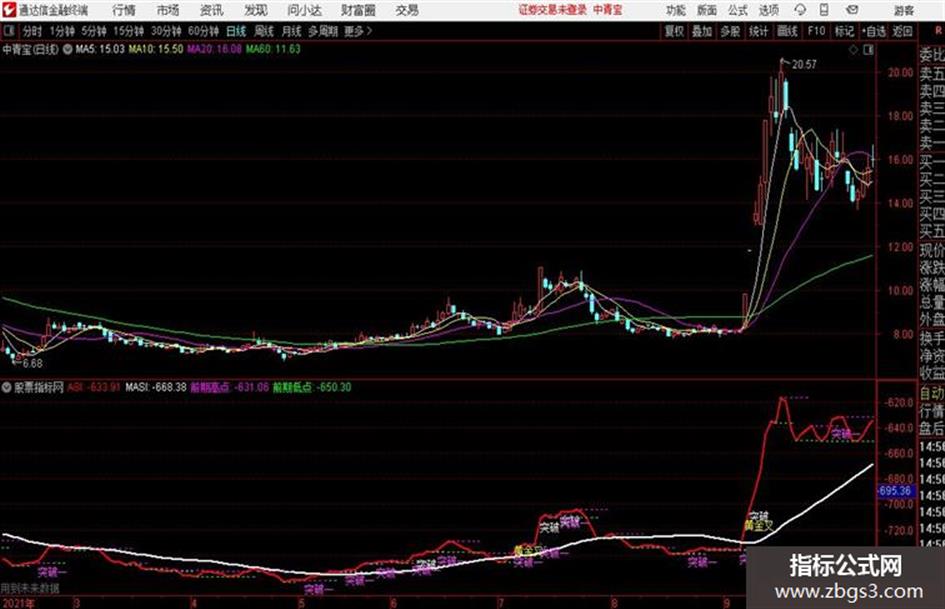Click the 用到未来数据 notice text
Screen dimensions: 945x609
click(30, 588)
